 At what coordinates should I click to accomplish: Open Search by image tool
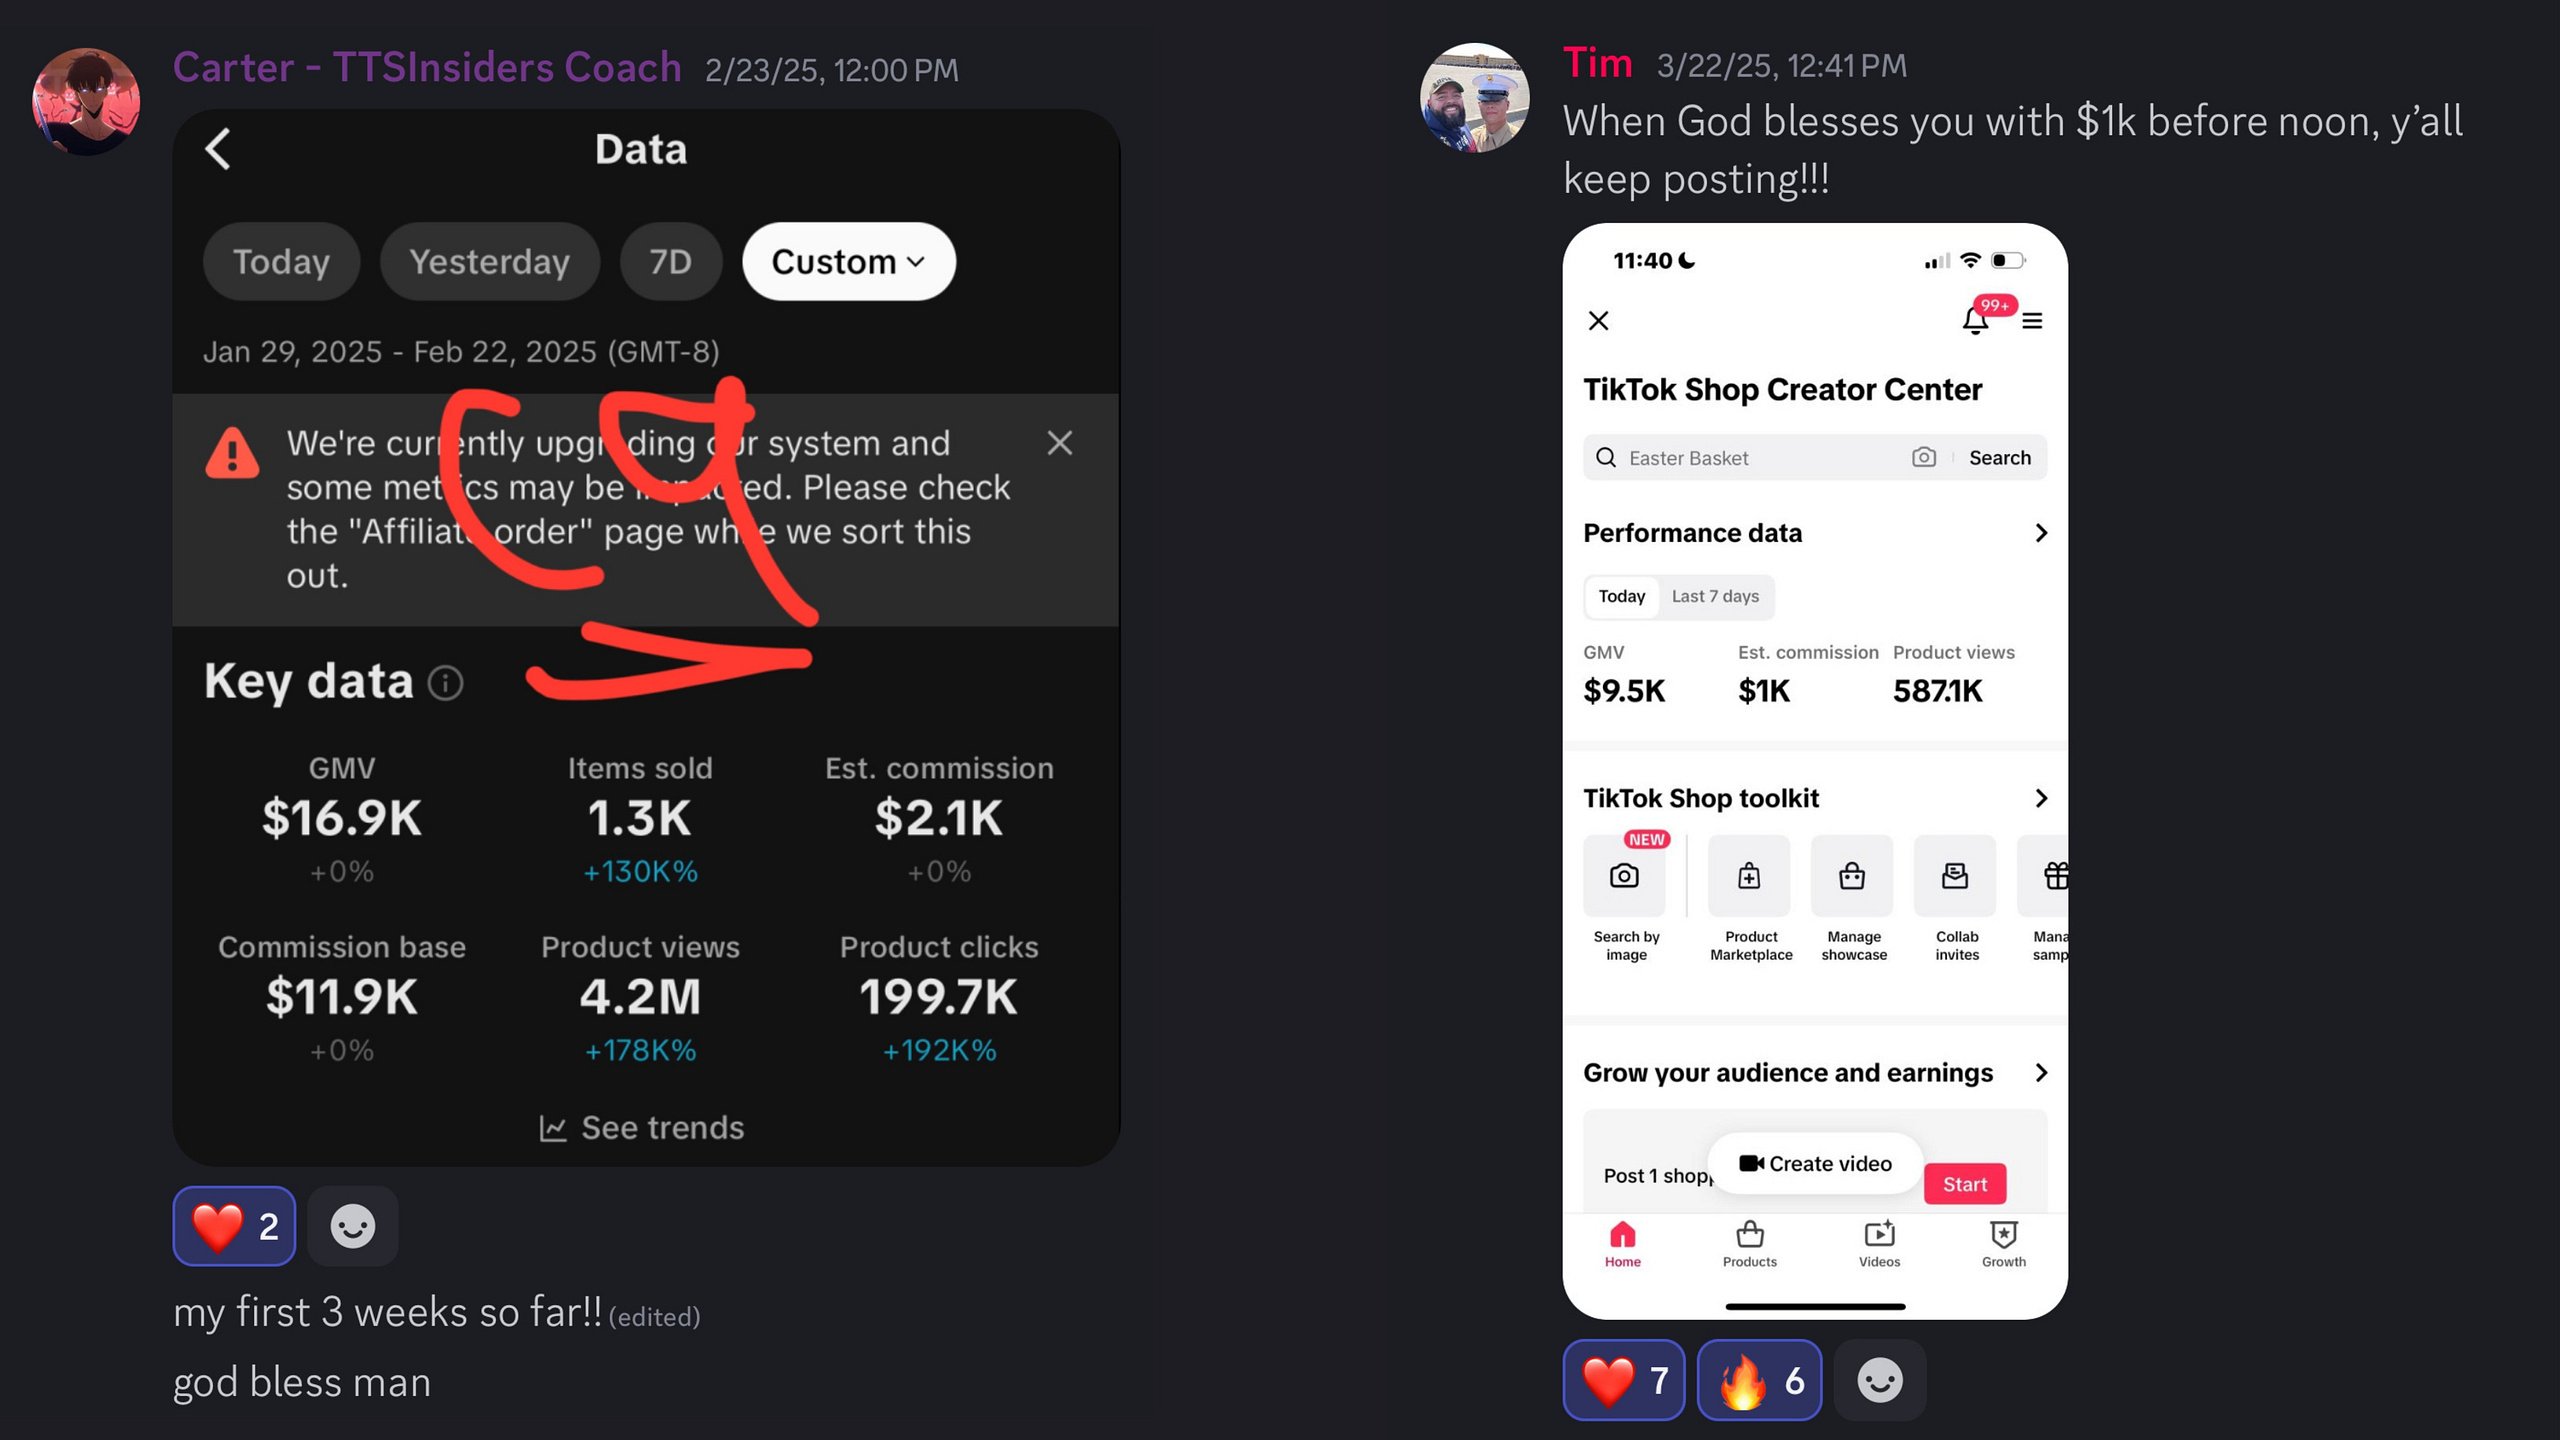[x=1625, y=898]
